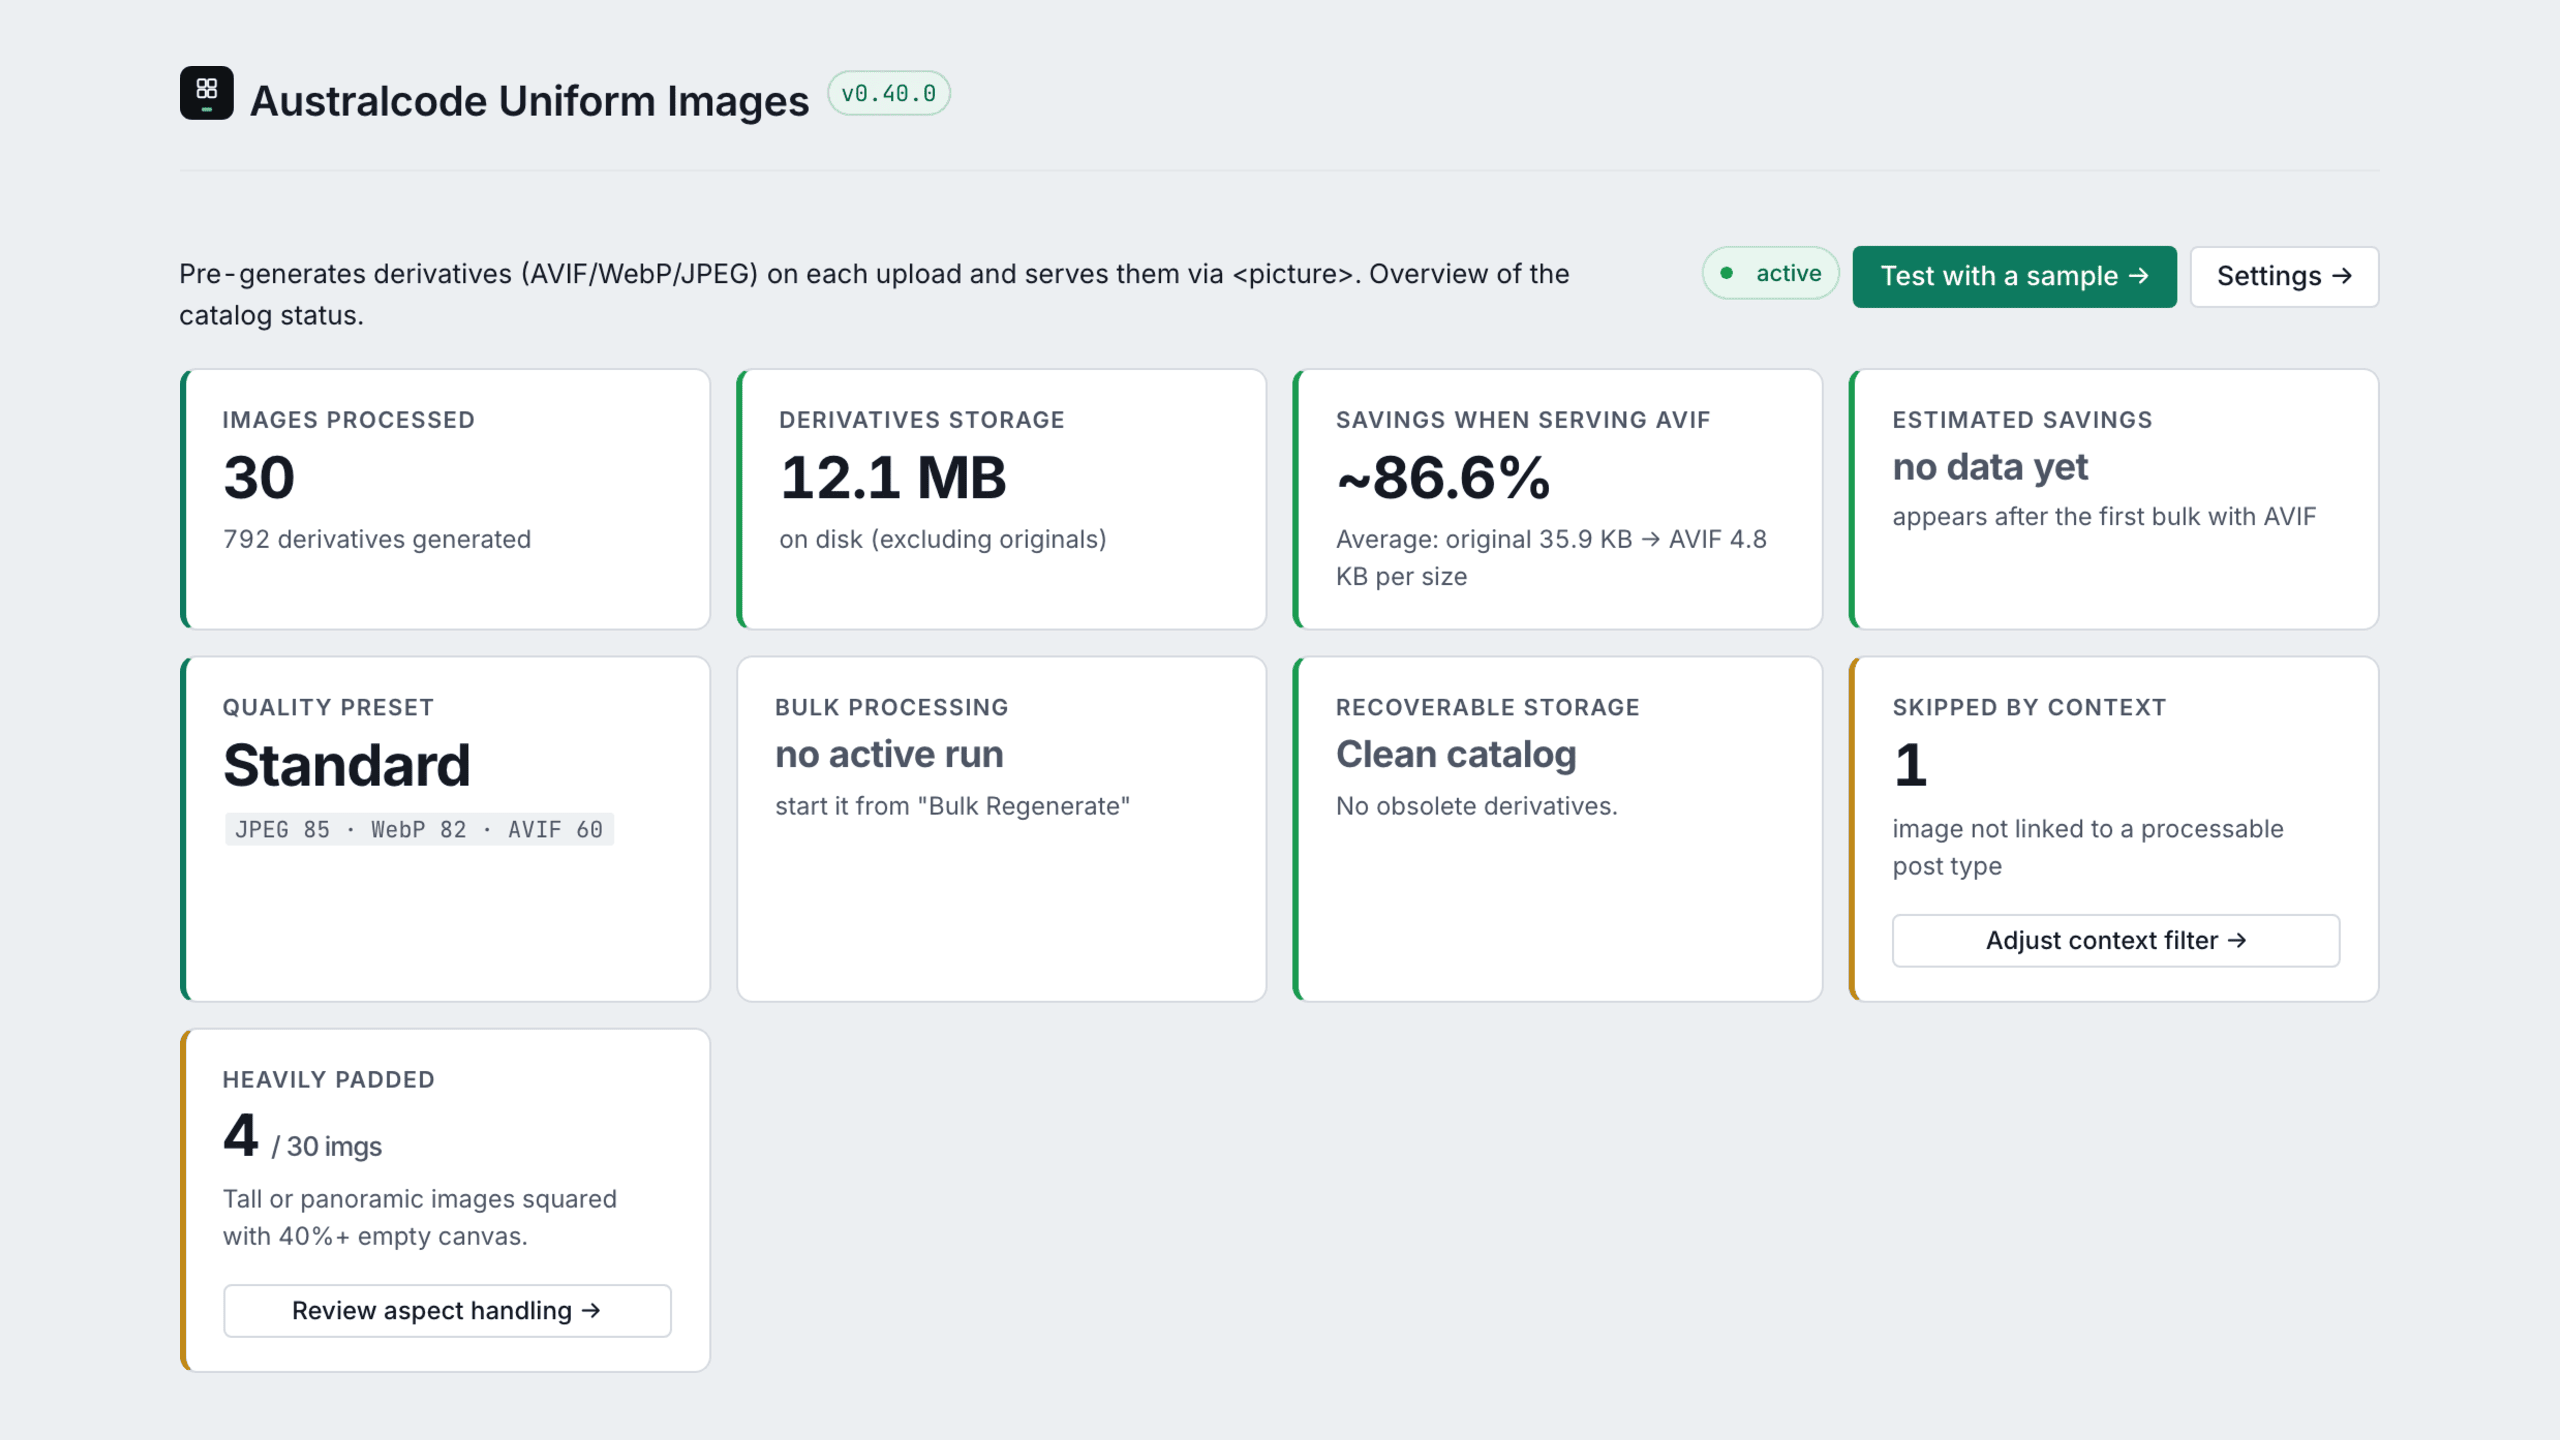Click the HEAVILY PADDED card label
2560x1440 pixels.
click(328, 1080)
